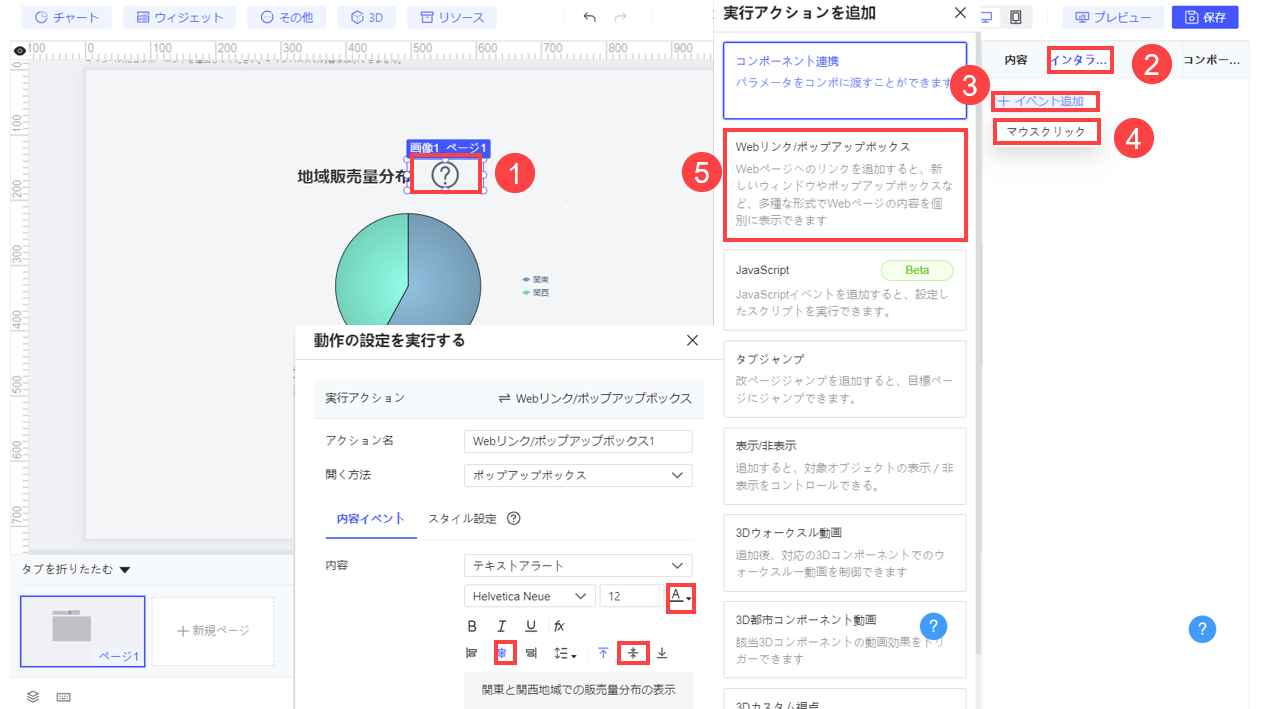Switch to desktop layout icon
Screen dimensions: 1268x709
pyautogui.click(x=989, y=17)
